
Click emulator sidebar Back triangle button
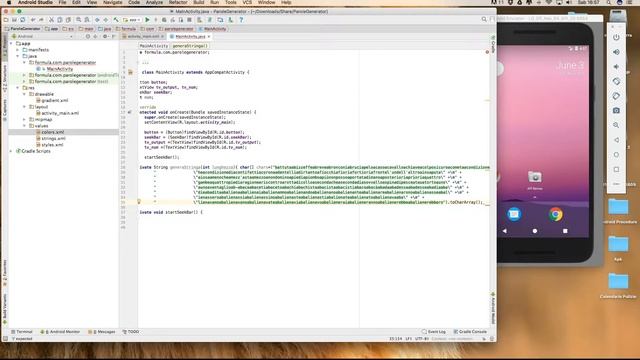pyautogui.click(x=616, y=140)
